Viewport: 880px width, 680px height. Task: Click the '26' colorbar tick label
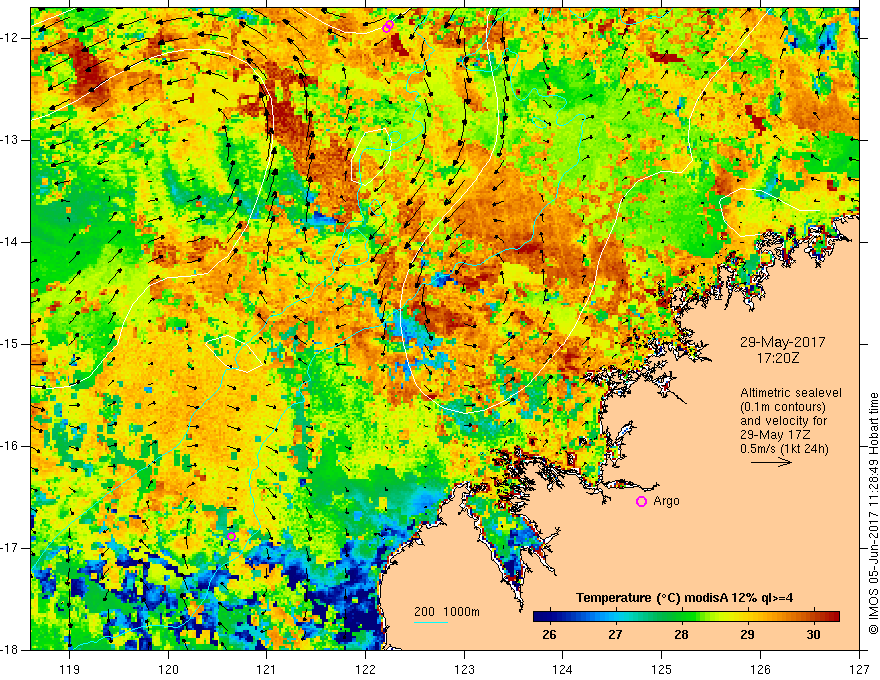[548, 635]
